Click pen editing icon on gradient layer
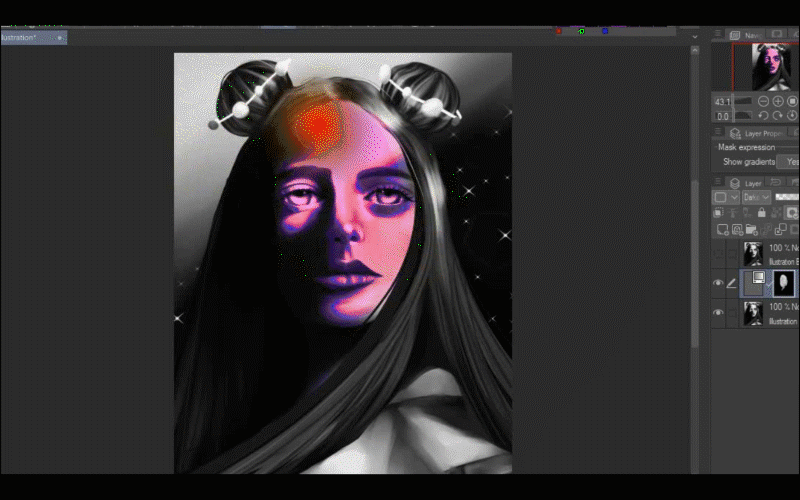The image size is (800, 500). 732,283
